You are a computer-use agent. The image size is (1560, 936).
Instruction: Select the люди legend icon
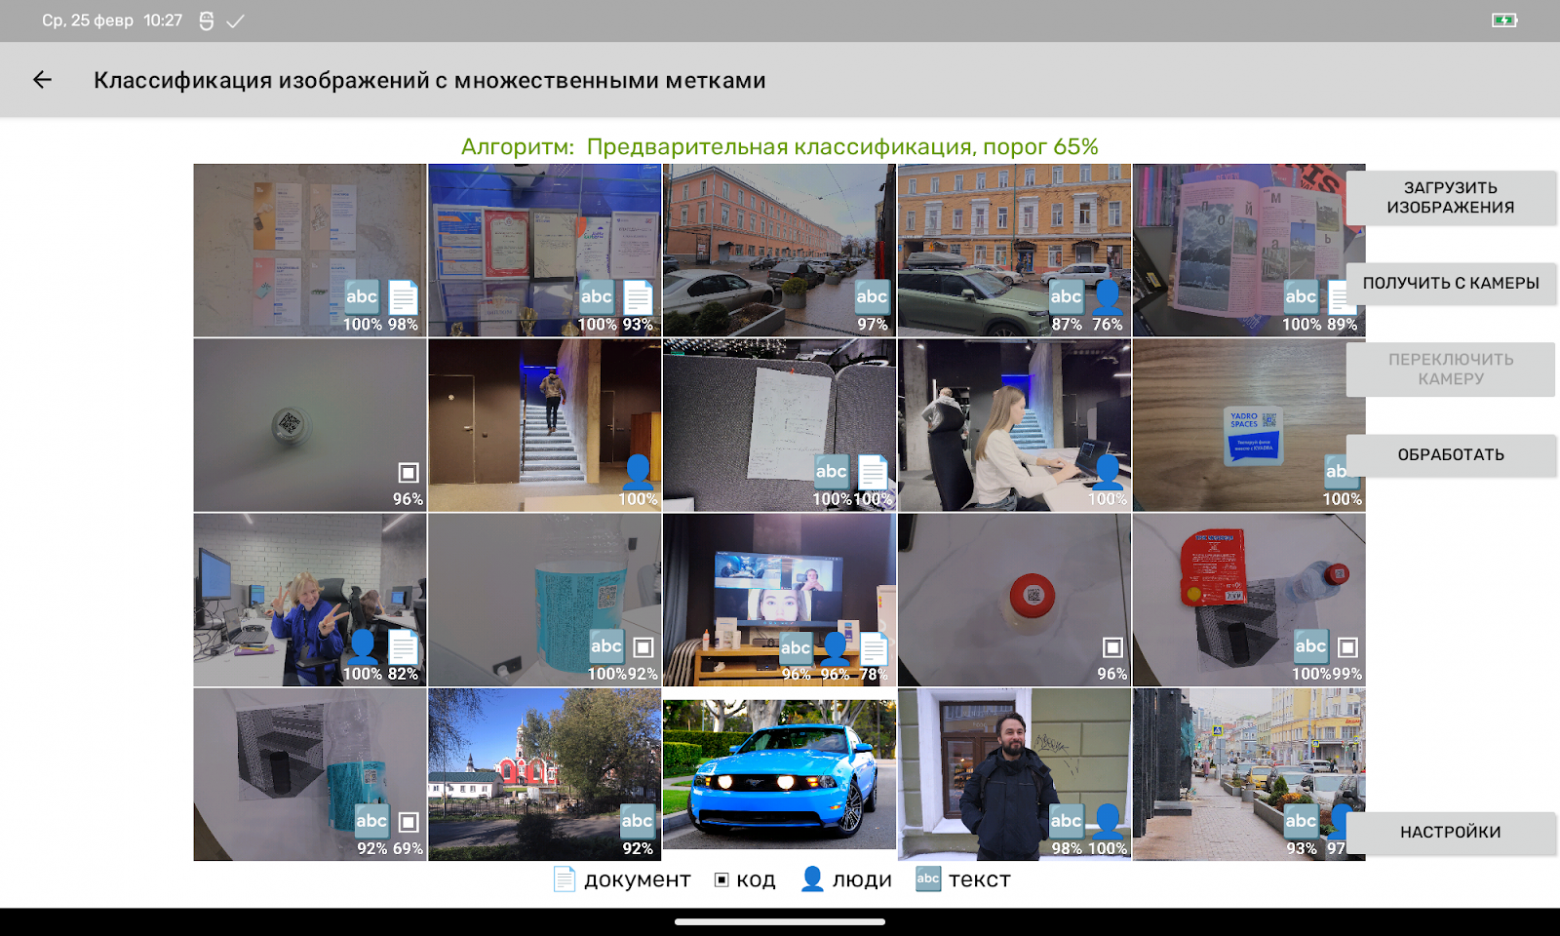pyautogui.click(x=810, y=879)
